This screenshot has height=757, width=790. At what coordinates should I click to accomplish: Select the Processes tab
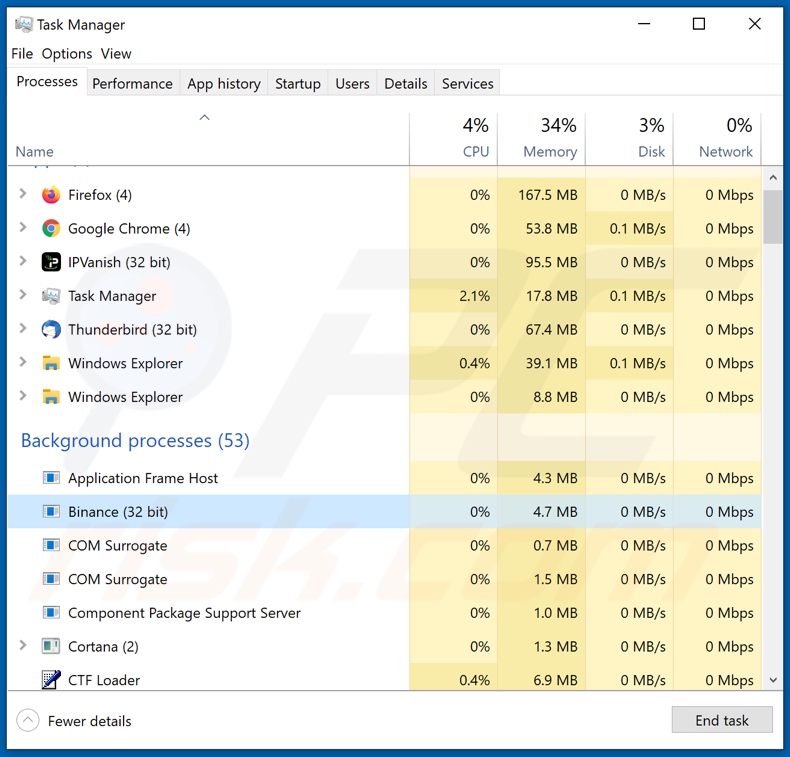pos(47,82)
